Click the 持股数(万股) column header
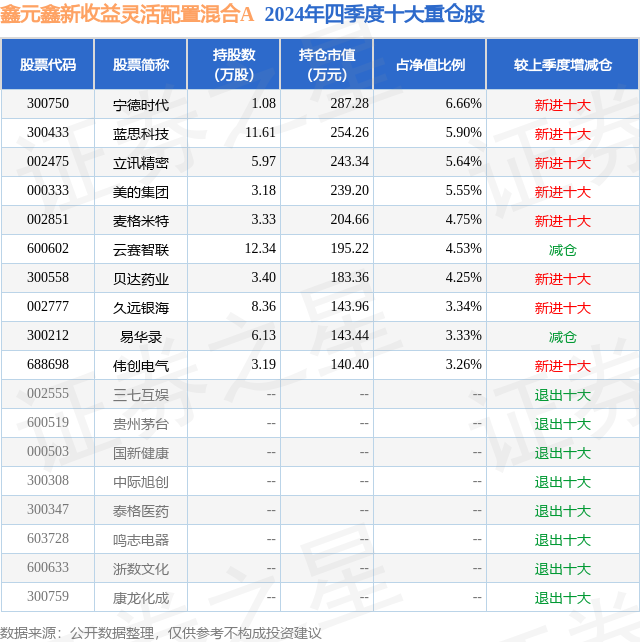640x642 pixels. [234, 65]
